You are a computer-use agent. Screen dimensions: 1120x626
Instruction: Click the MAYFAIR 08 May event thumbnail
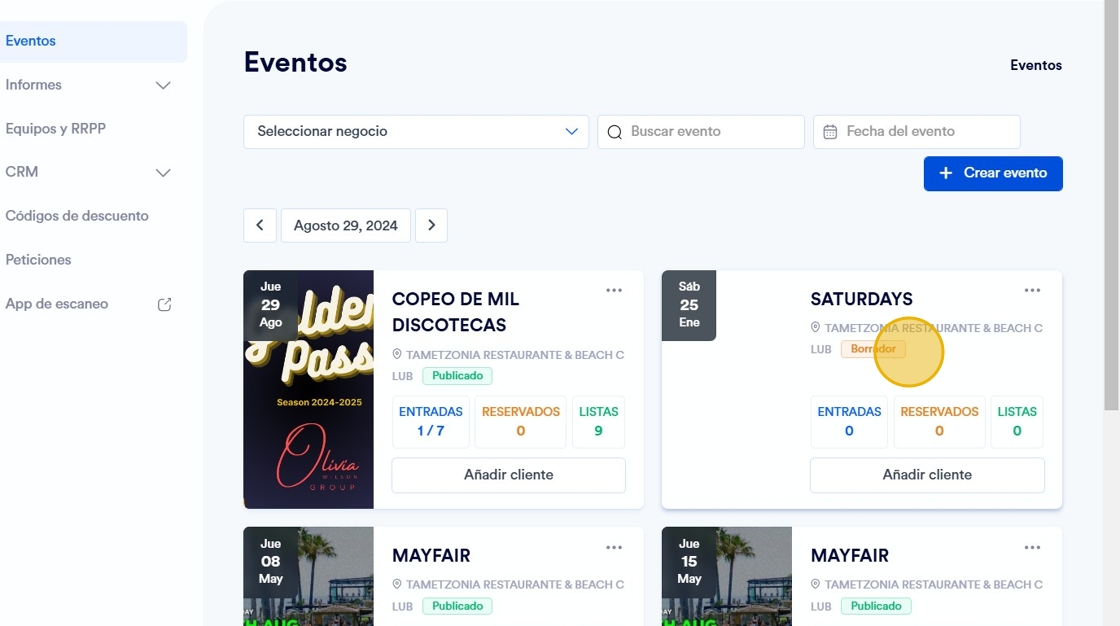click(x=309, y=576)
